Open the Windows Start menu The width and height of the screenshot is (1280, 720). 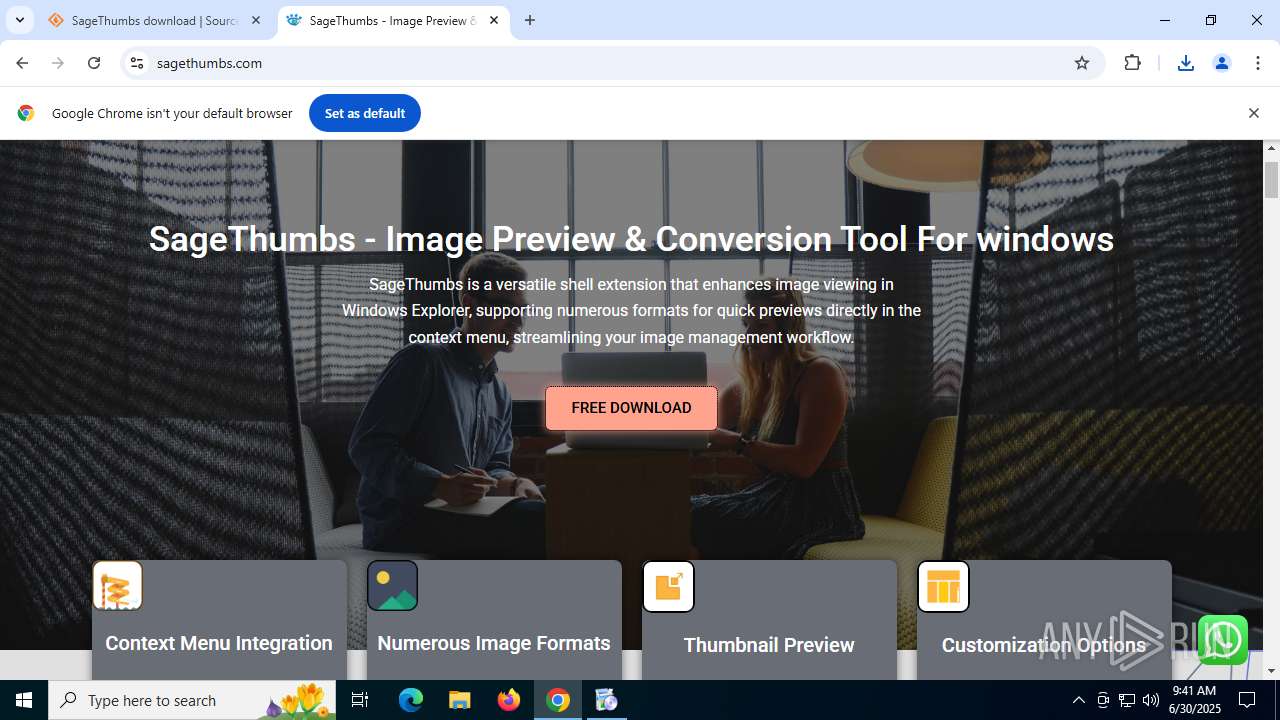[x=24, y=700]
